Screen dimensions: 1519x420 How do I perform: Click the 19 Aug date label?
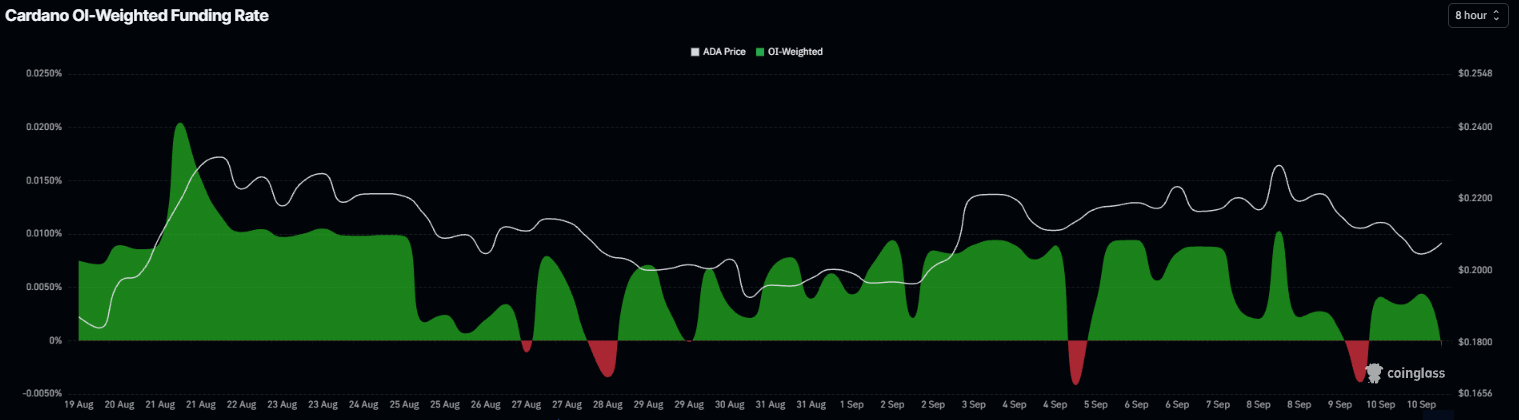78,405
